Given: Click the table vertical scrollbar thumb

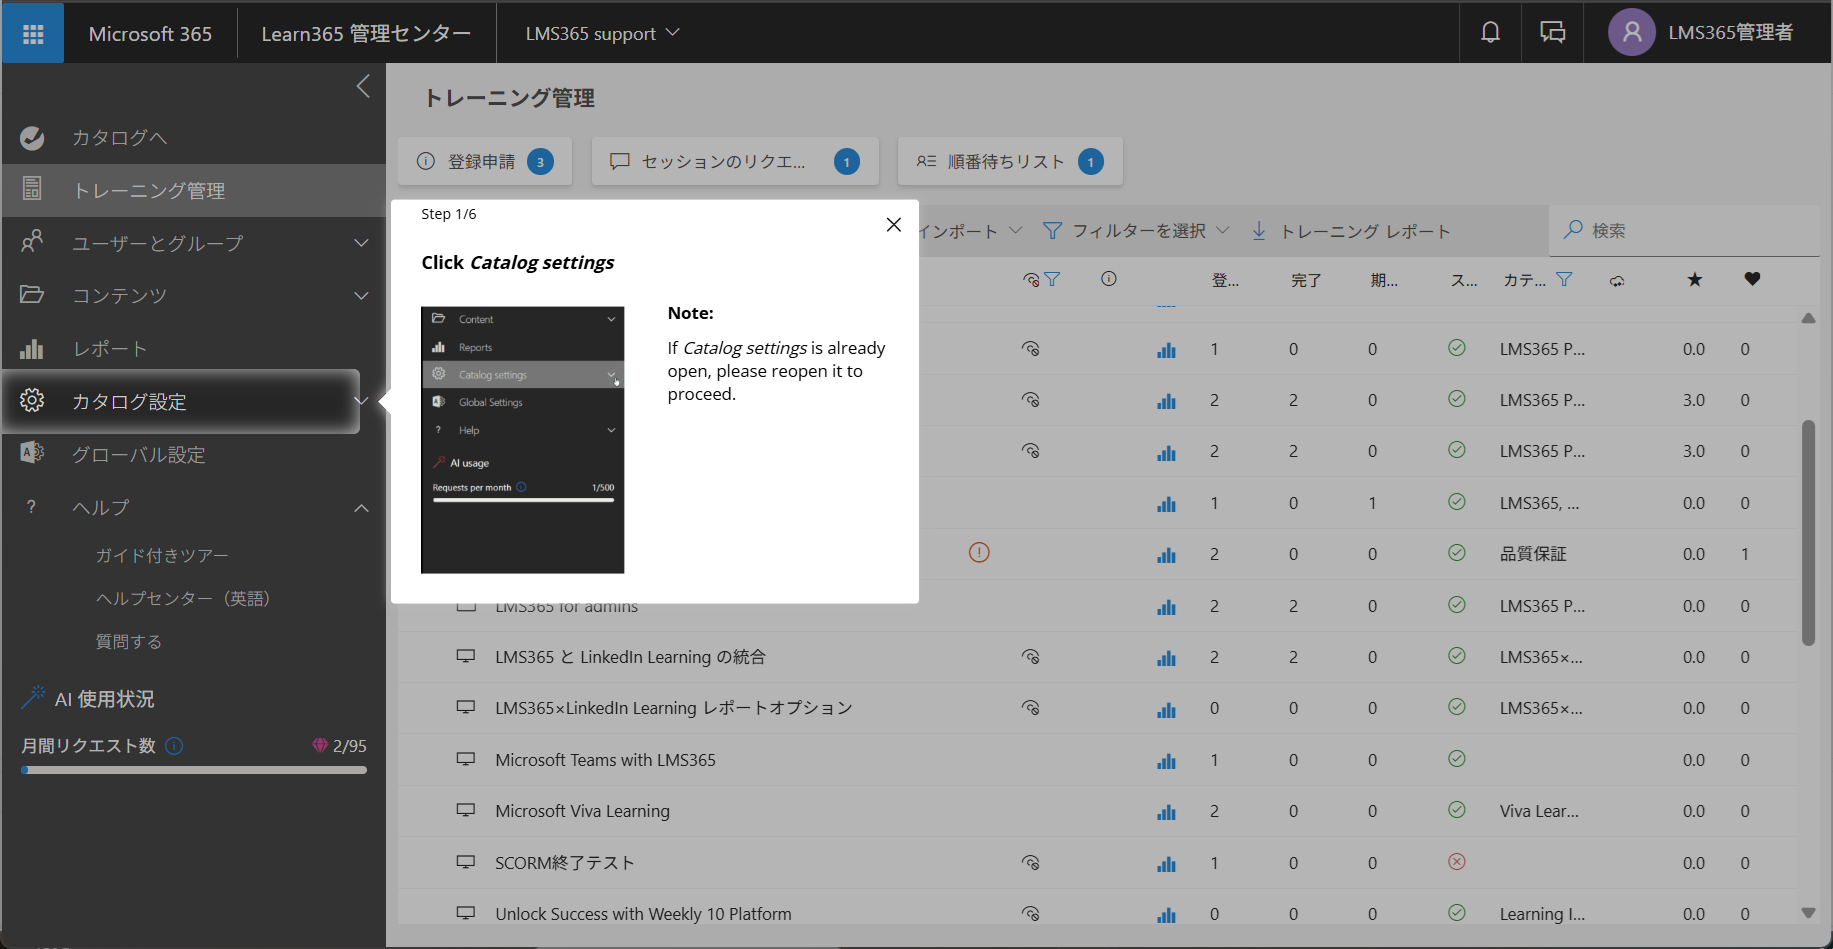Looking at the screenshot, I should pos(1808,533).
